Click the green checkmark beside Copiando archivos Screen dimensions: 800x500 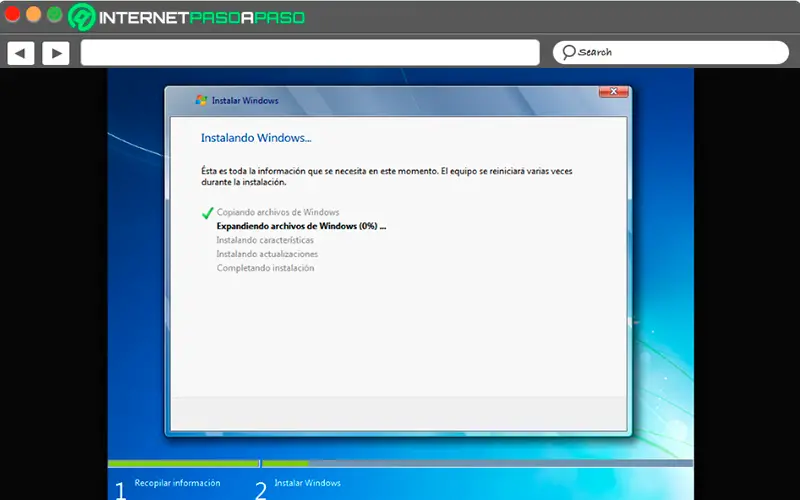(x=207, y=213)
